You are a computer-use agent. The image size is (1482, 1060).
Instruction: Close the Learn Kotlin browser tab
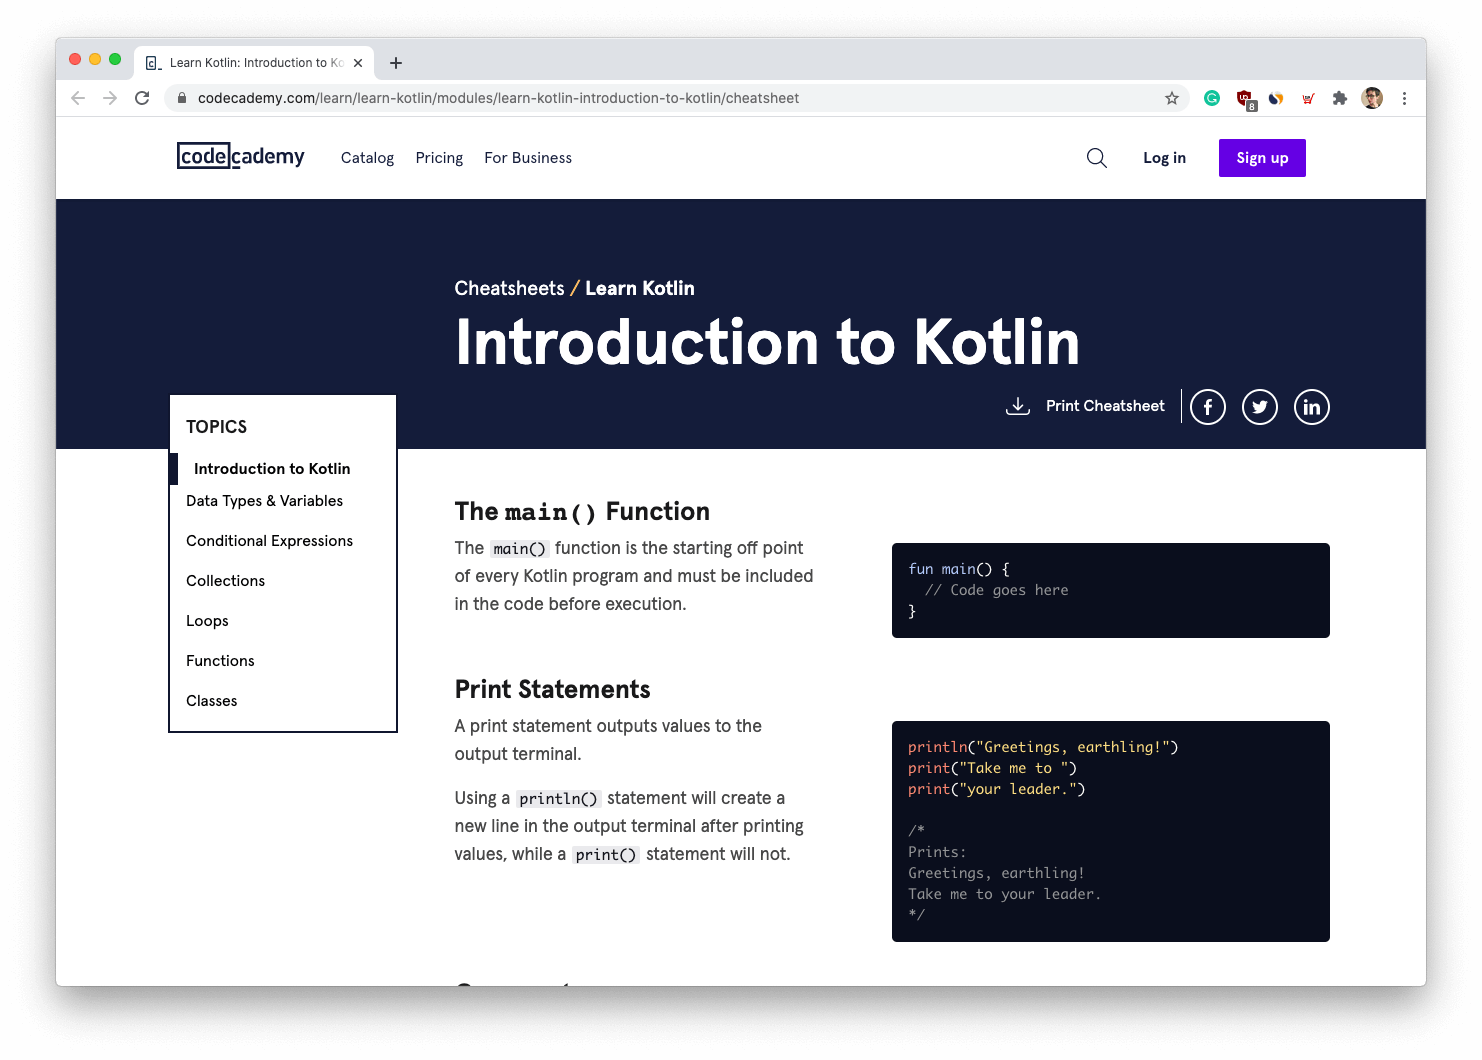pyautogui.click(x=358, y=63)
